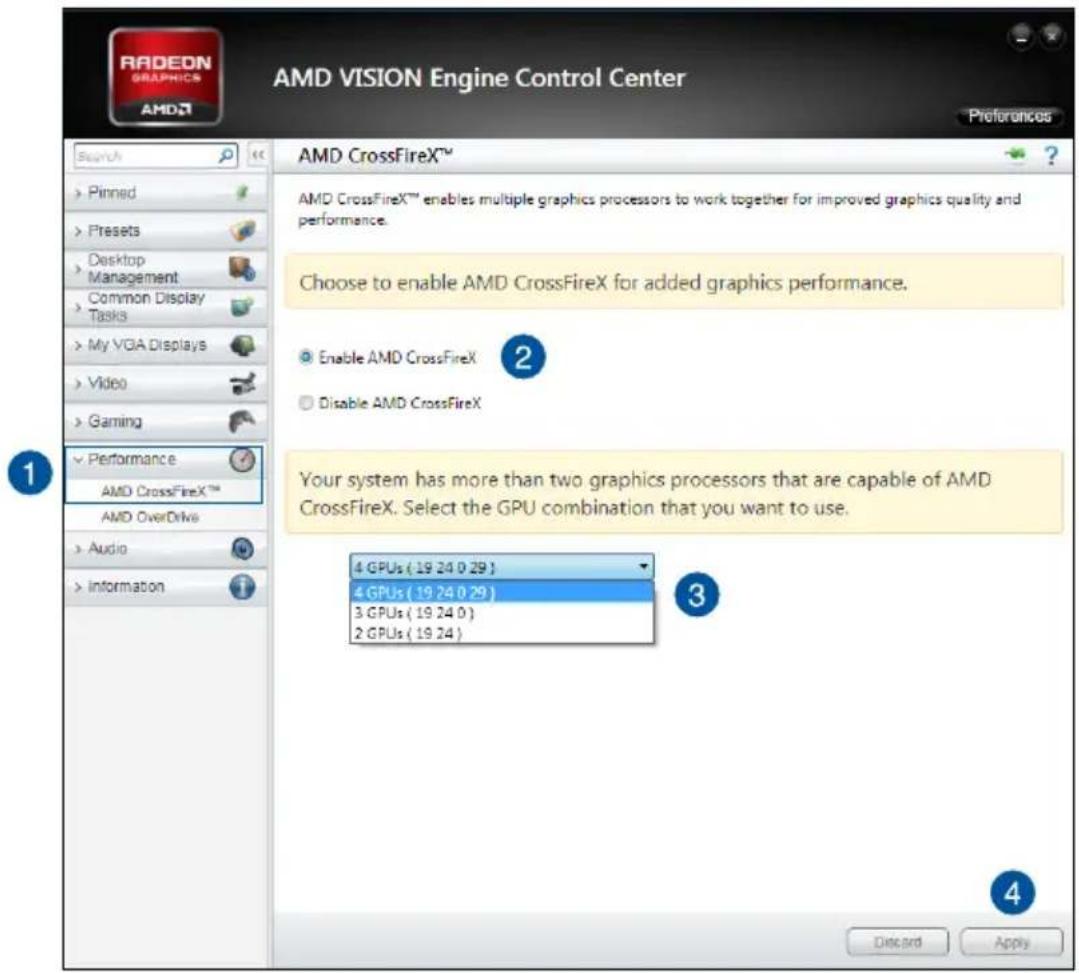1079x973 pixels.
Task: Choose 3 GPUs (19 24 0) option
Action: [x=502, y=612]
